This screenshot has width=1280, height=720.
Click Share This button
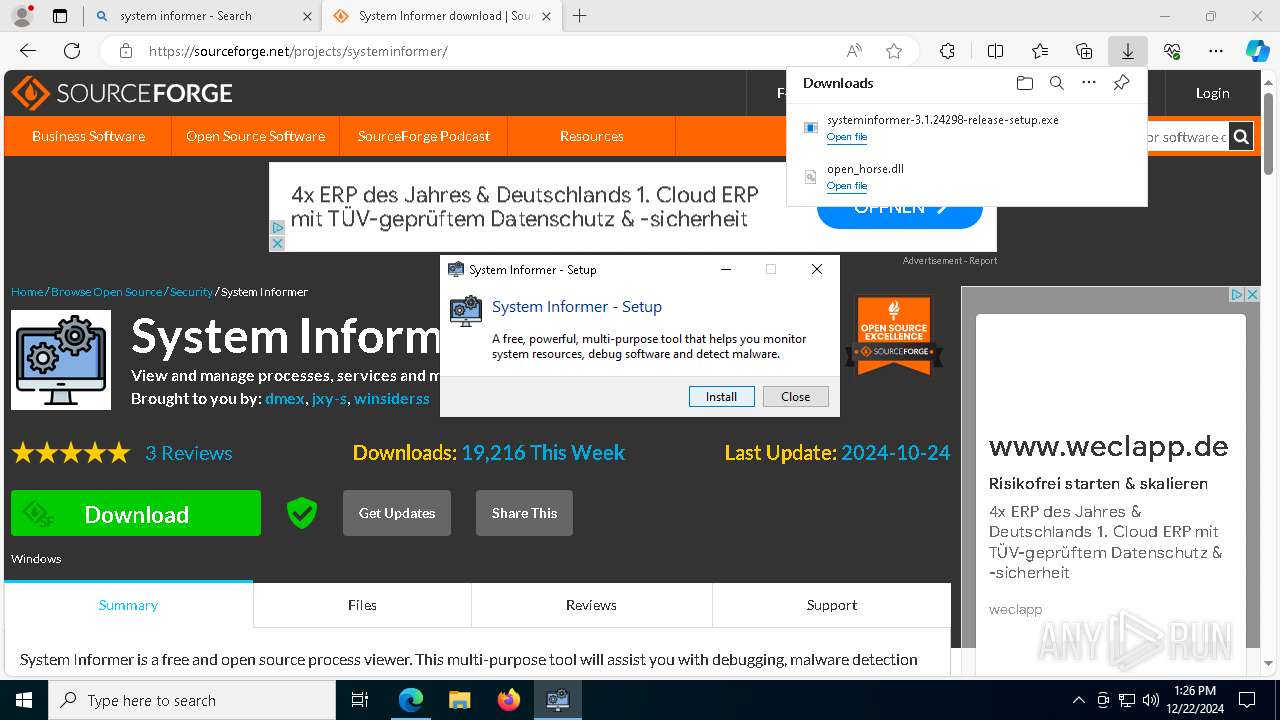tap(524, 513)
